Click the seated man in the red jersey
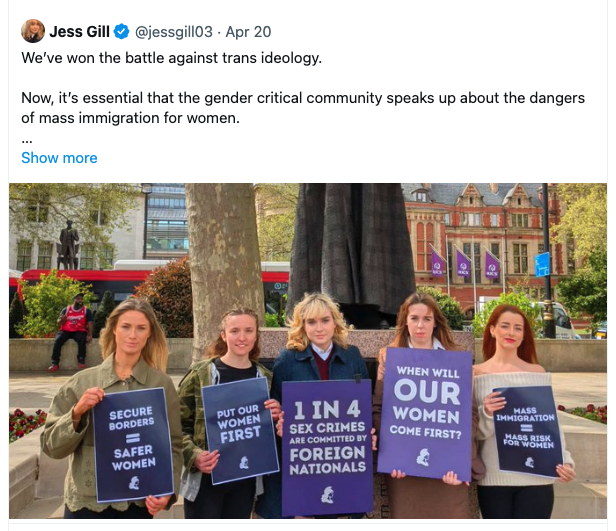This screenshot has height=531, width=616. 72,333
